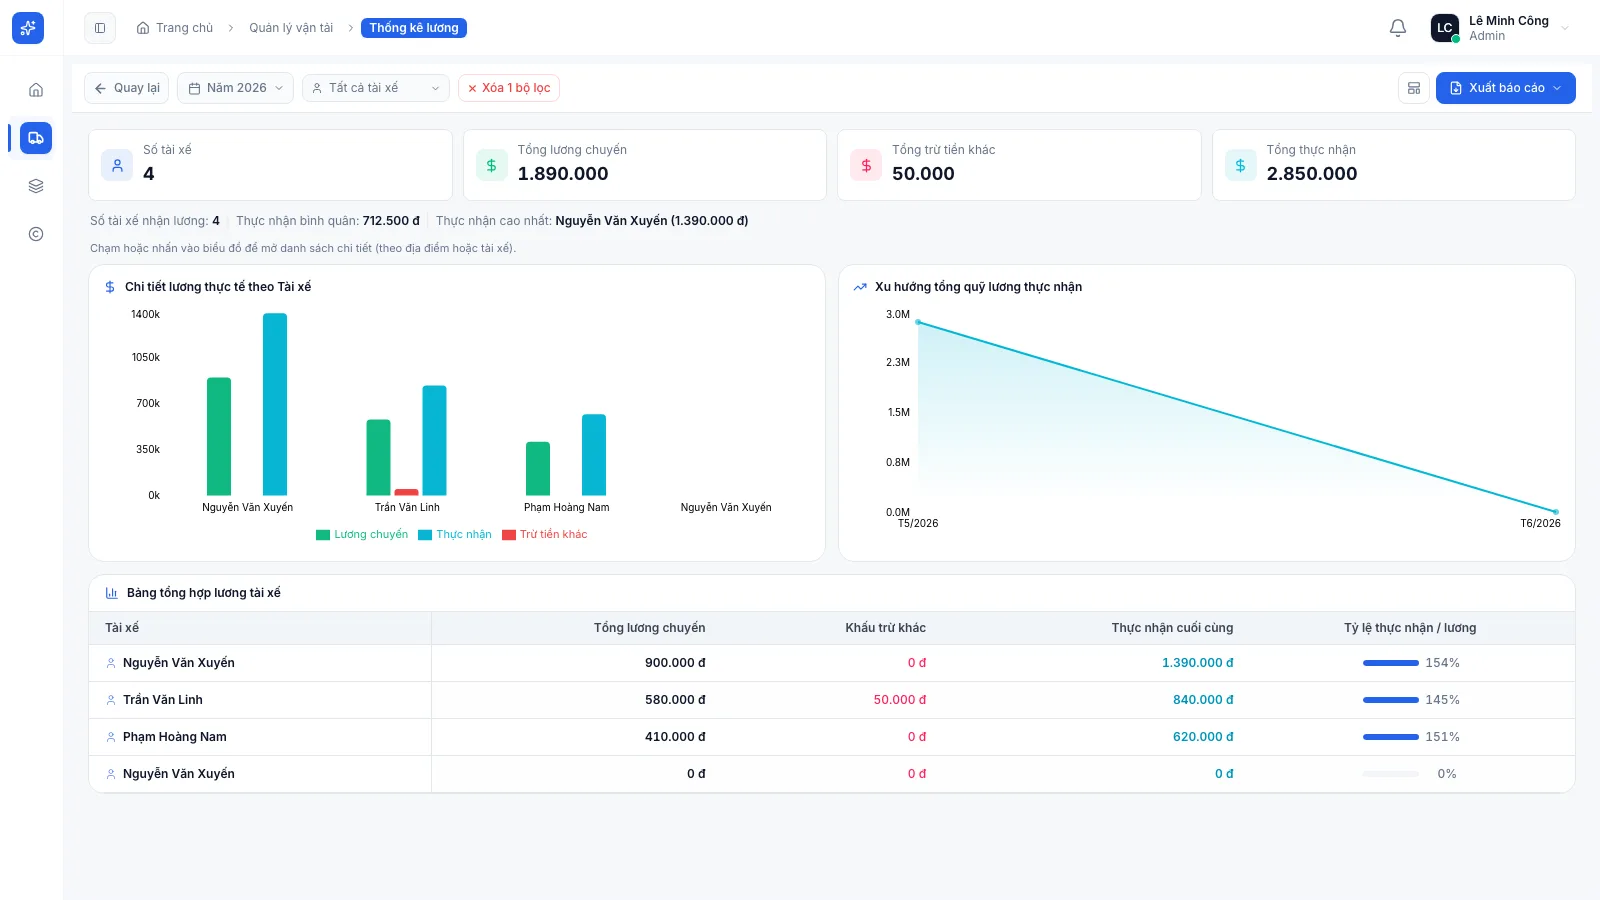
Task: Click the bar chart icon beside Bảng tổng hợp lương
Action: [x=112, y=593]
